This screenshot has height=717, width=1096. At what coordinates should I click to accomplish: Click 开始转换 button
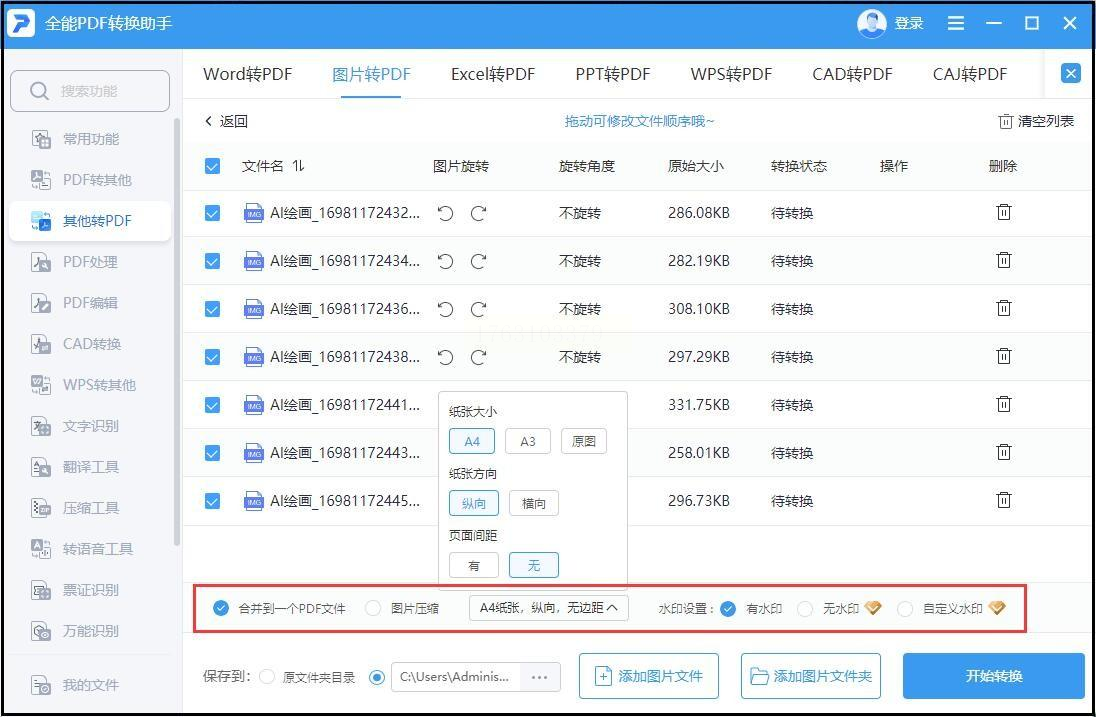pos(993,676)
